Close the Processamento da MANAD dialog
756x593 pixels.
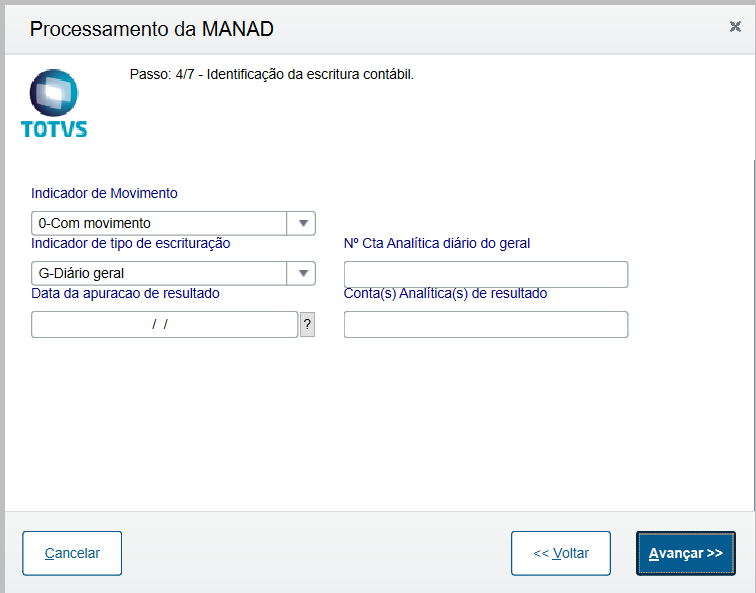pyautogui.click(x=735, y=27)
